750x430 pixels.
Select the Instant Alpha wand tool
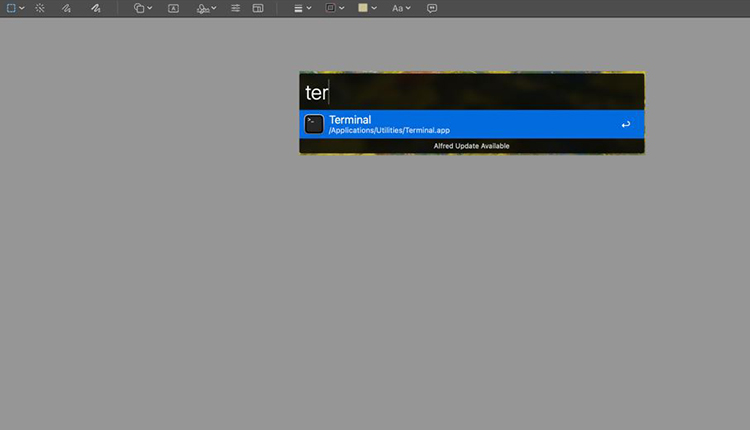pyautogui.click(x=40, y=8)
